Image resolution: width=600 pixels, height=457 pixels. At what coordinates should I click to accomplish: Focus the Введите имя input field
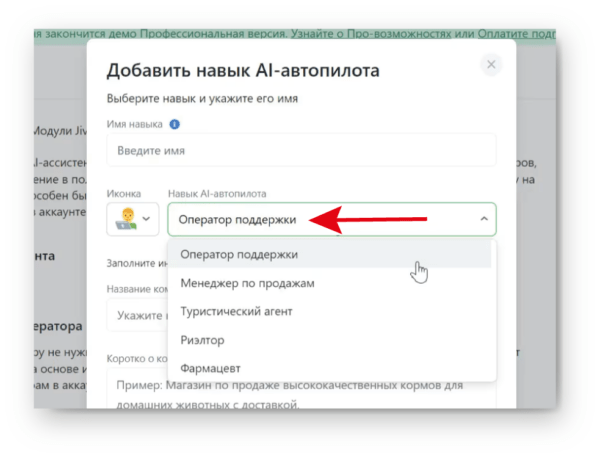pyautogui.click(x=301, y=150)
